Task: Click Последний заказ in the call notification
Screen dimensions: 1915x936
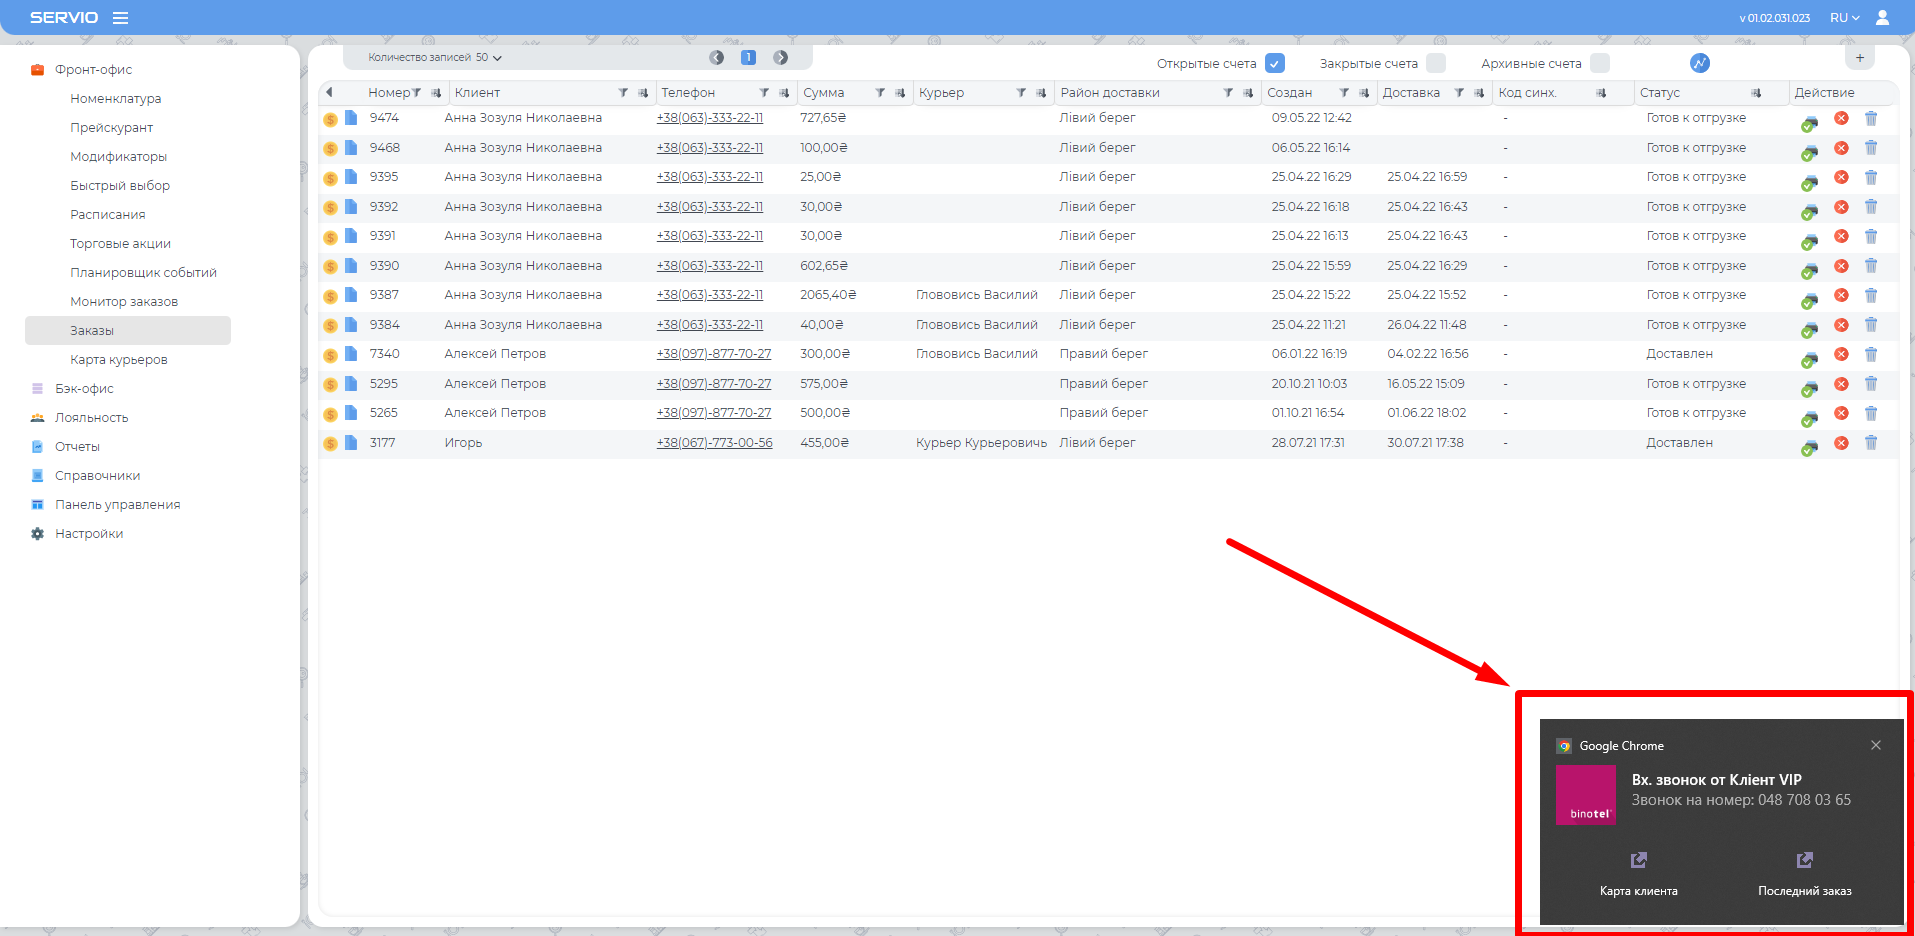Action: pos(1804,874)
